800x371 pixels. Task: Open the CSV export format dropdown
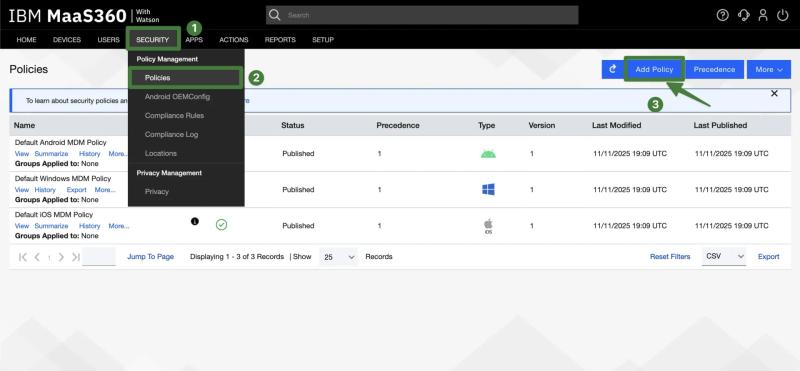tap(723, 256)
